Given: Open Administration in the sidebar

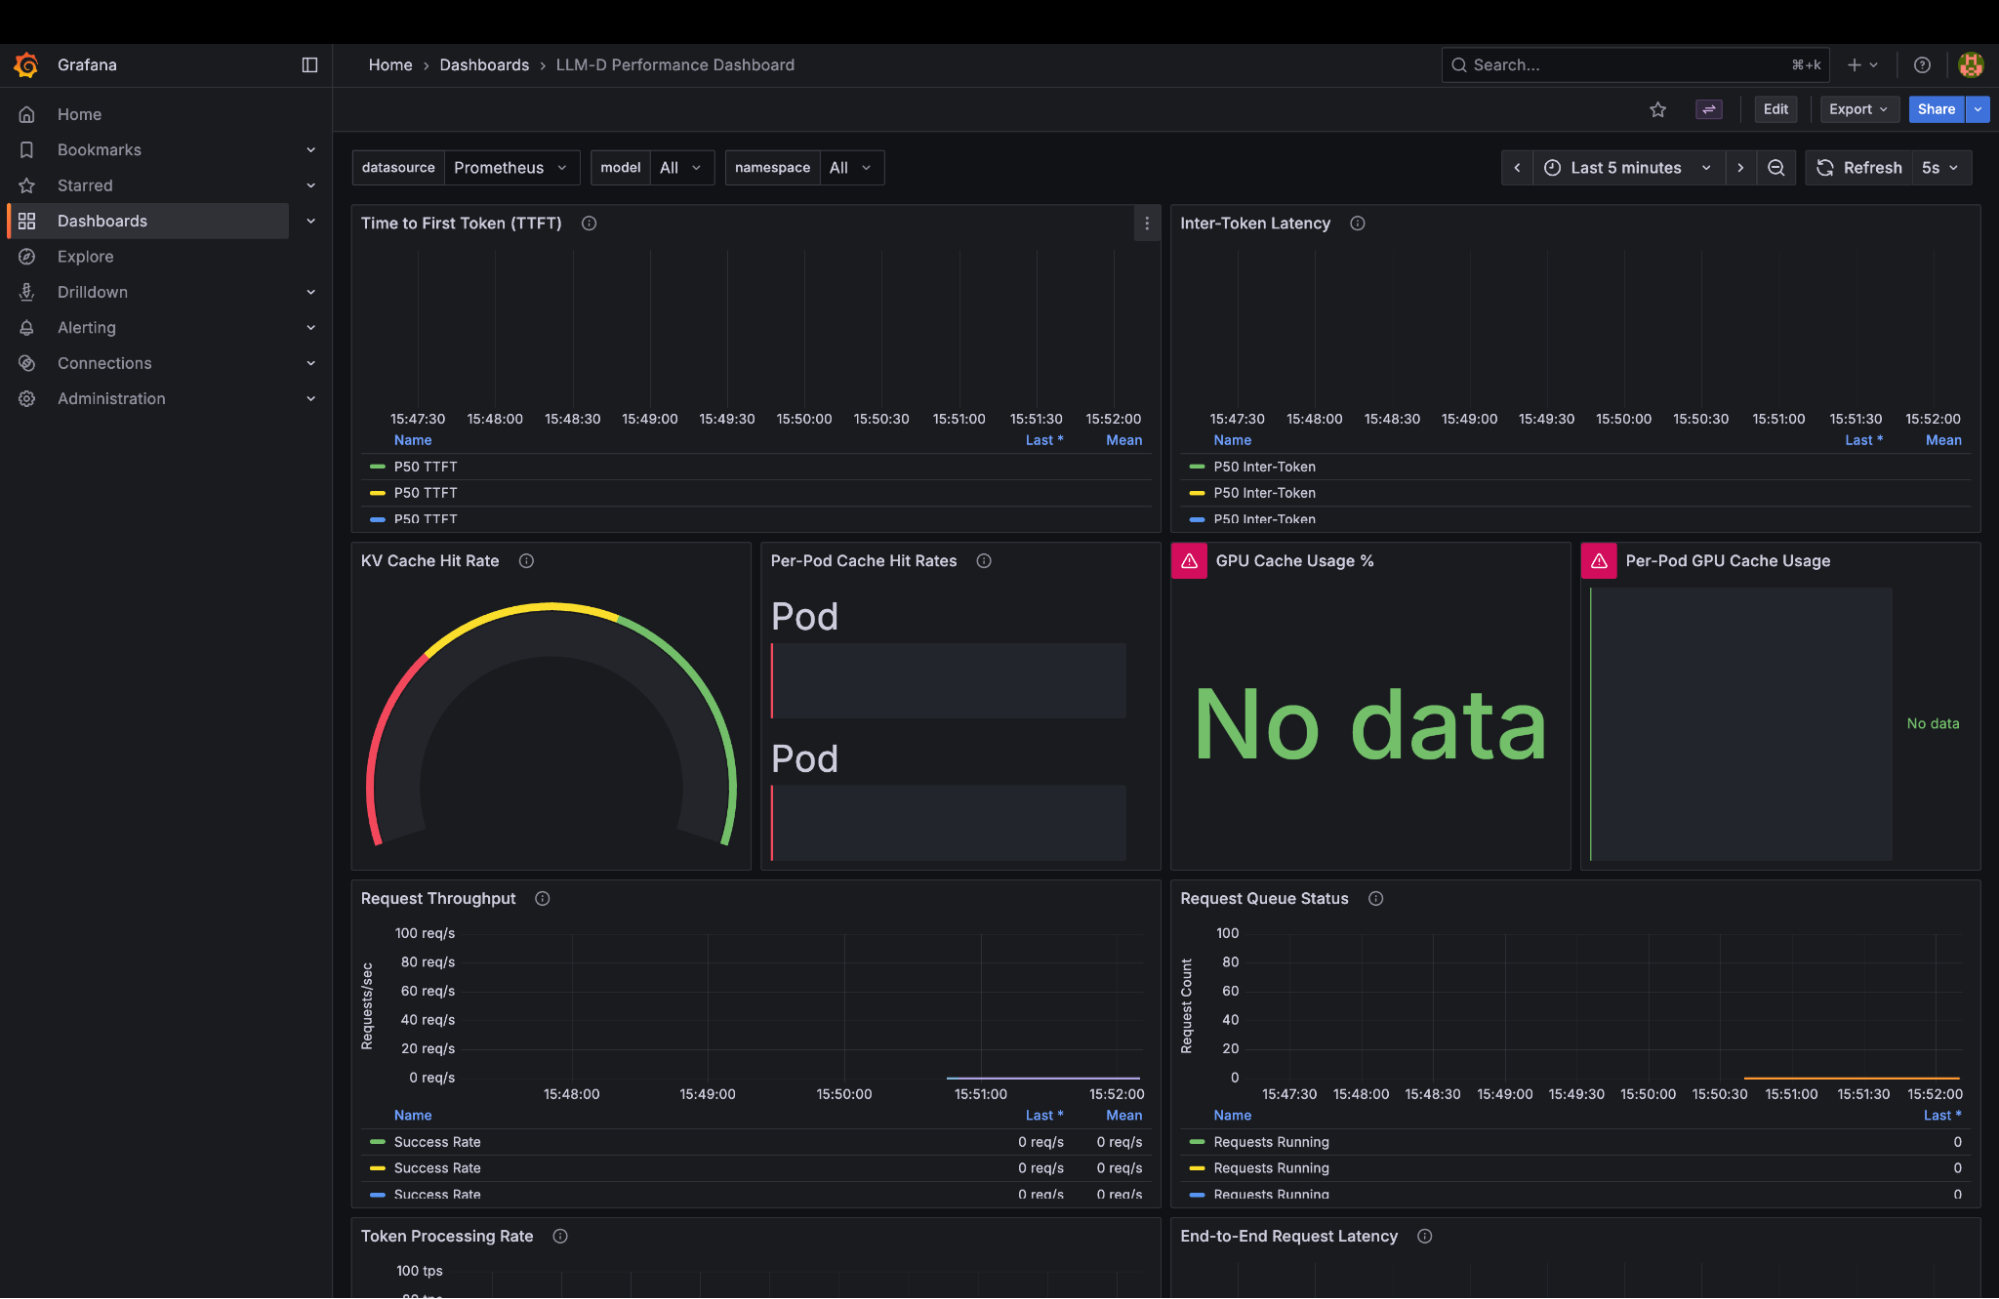Looking at the screenshot, I should pos(111,399).
